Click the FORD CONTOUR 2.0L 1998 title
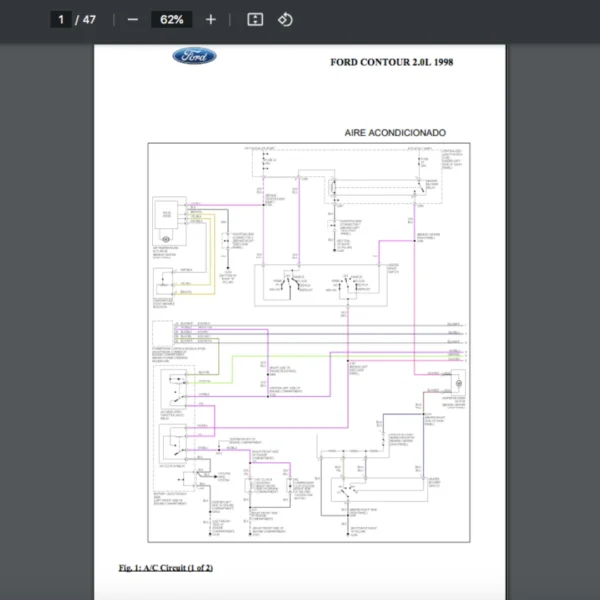600x600 pixels. click(391, 62)
